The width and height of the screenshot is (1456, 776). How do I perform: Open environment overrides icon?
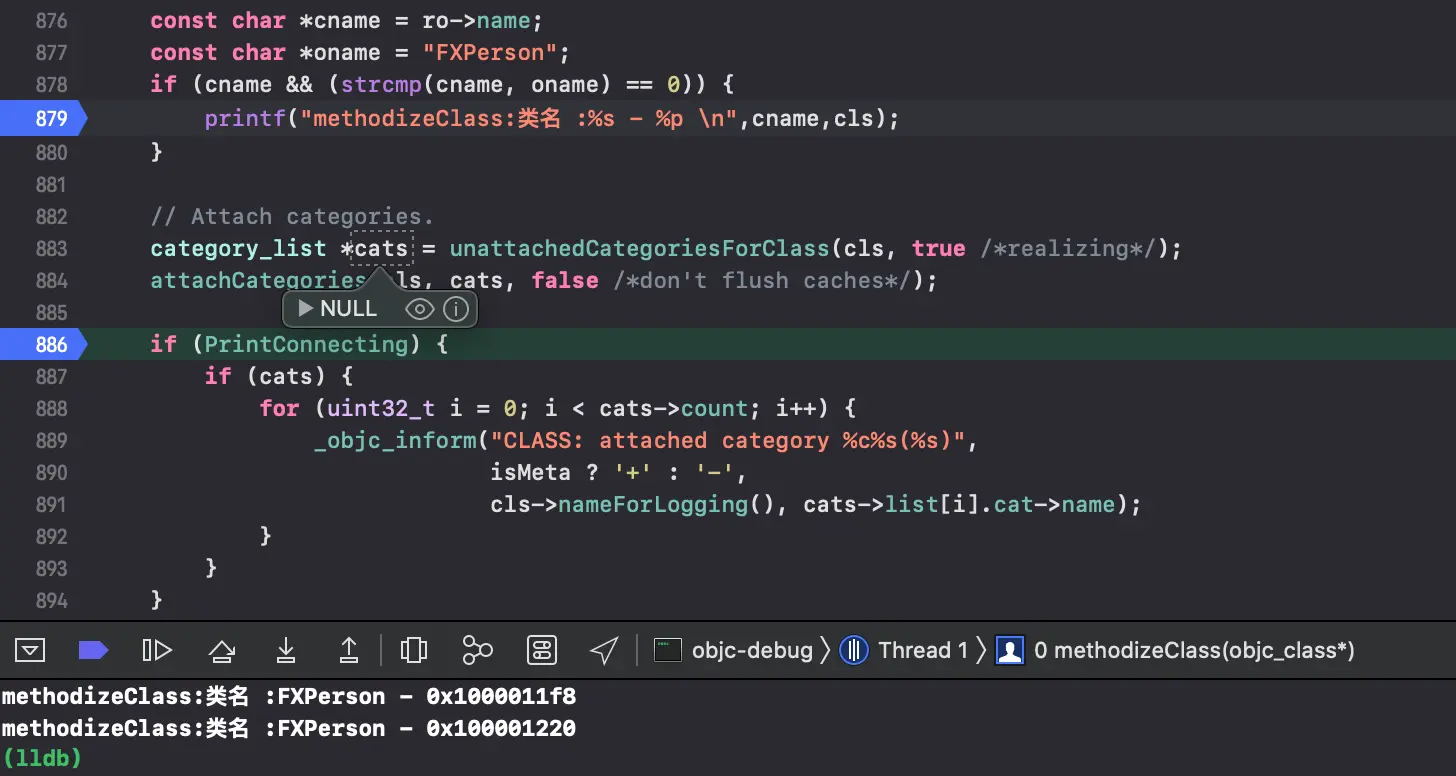pyautogui.click(x=542, y=651)
